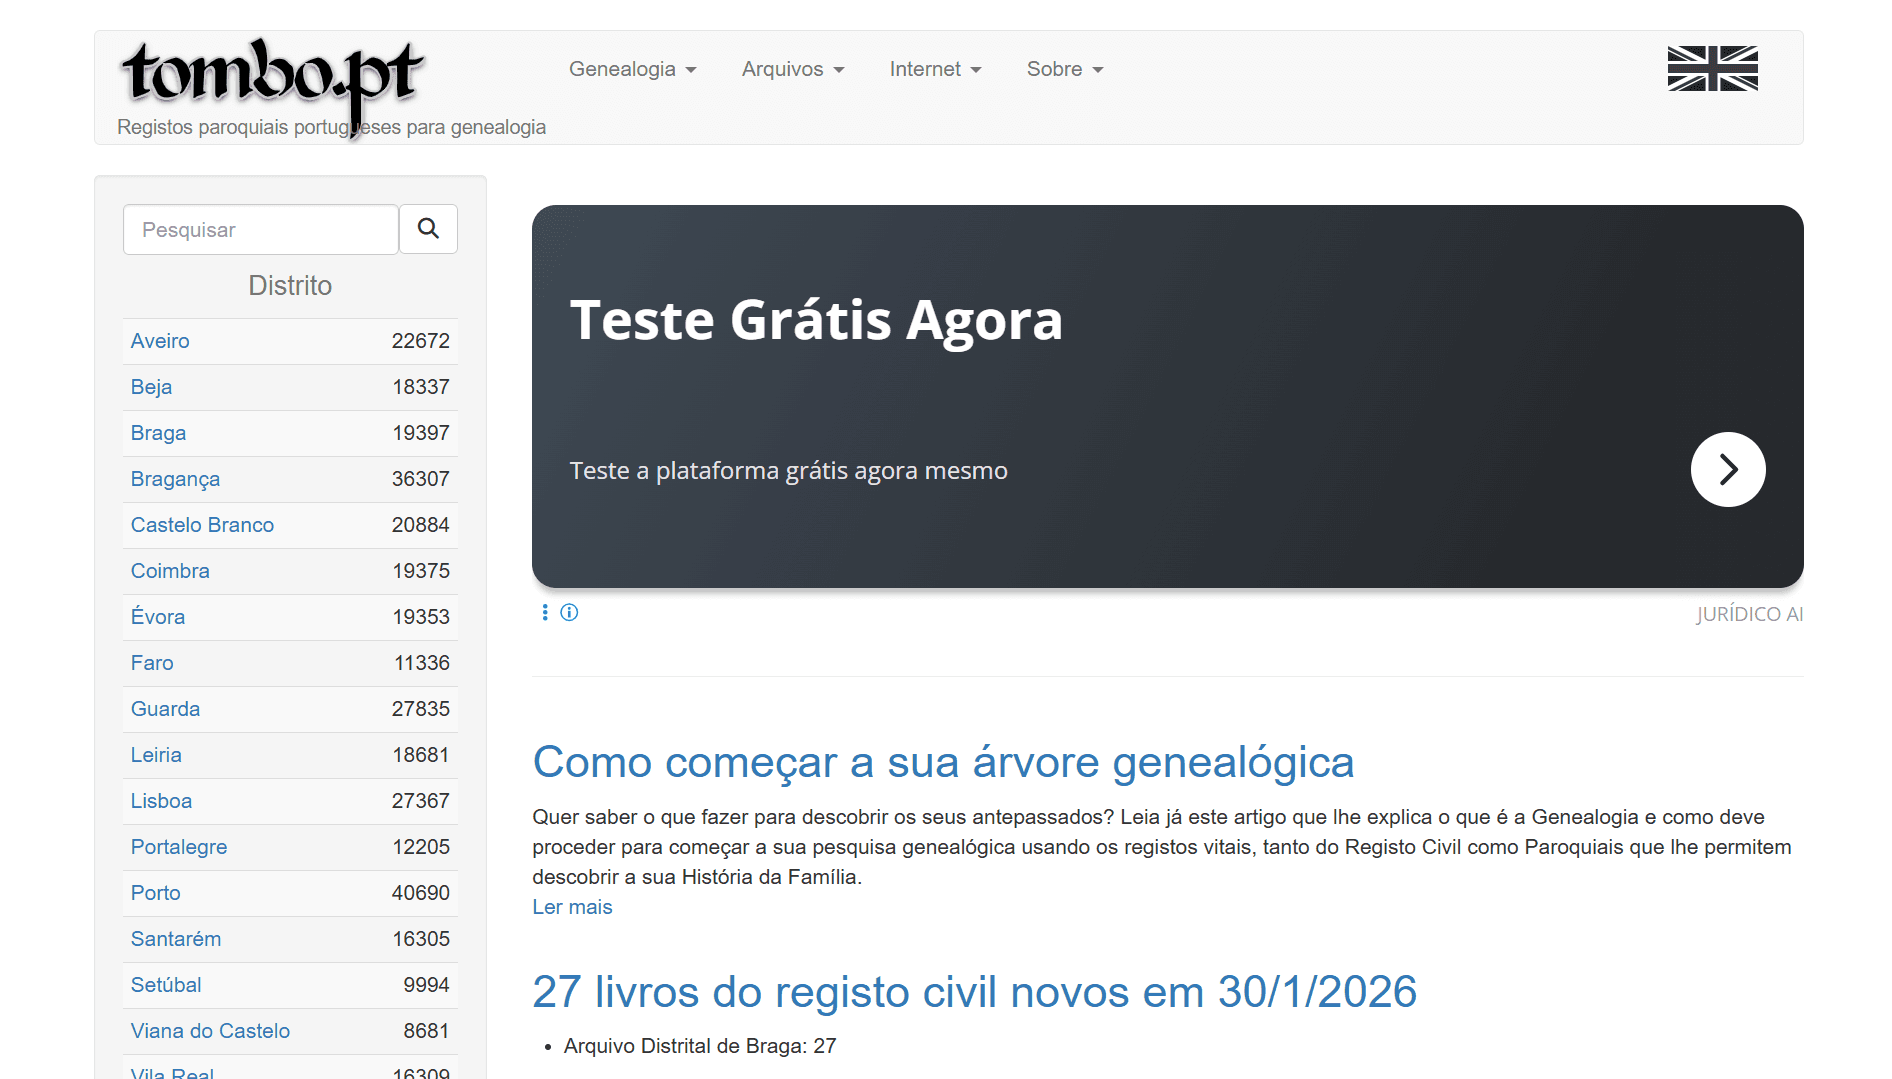Click the Ler mais link
Viewport: 1892px width, 1079px height.
pos(572,907)
